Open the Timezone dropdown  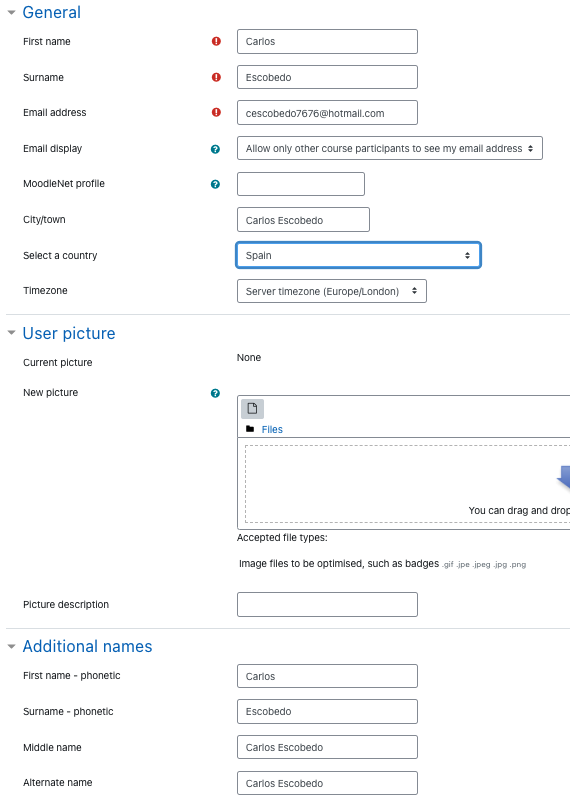coord(331,291)
